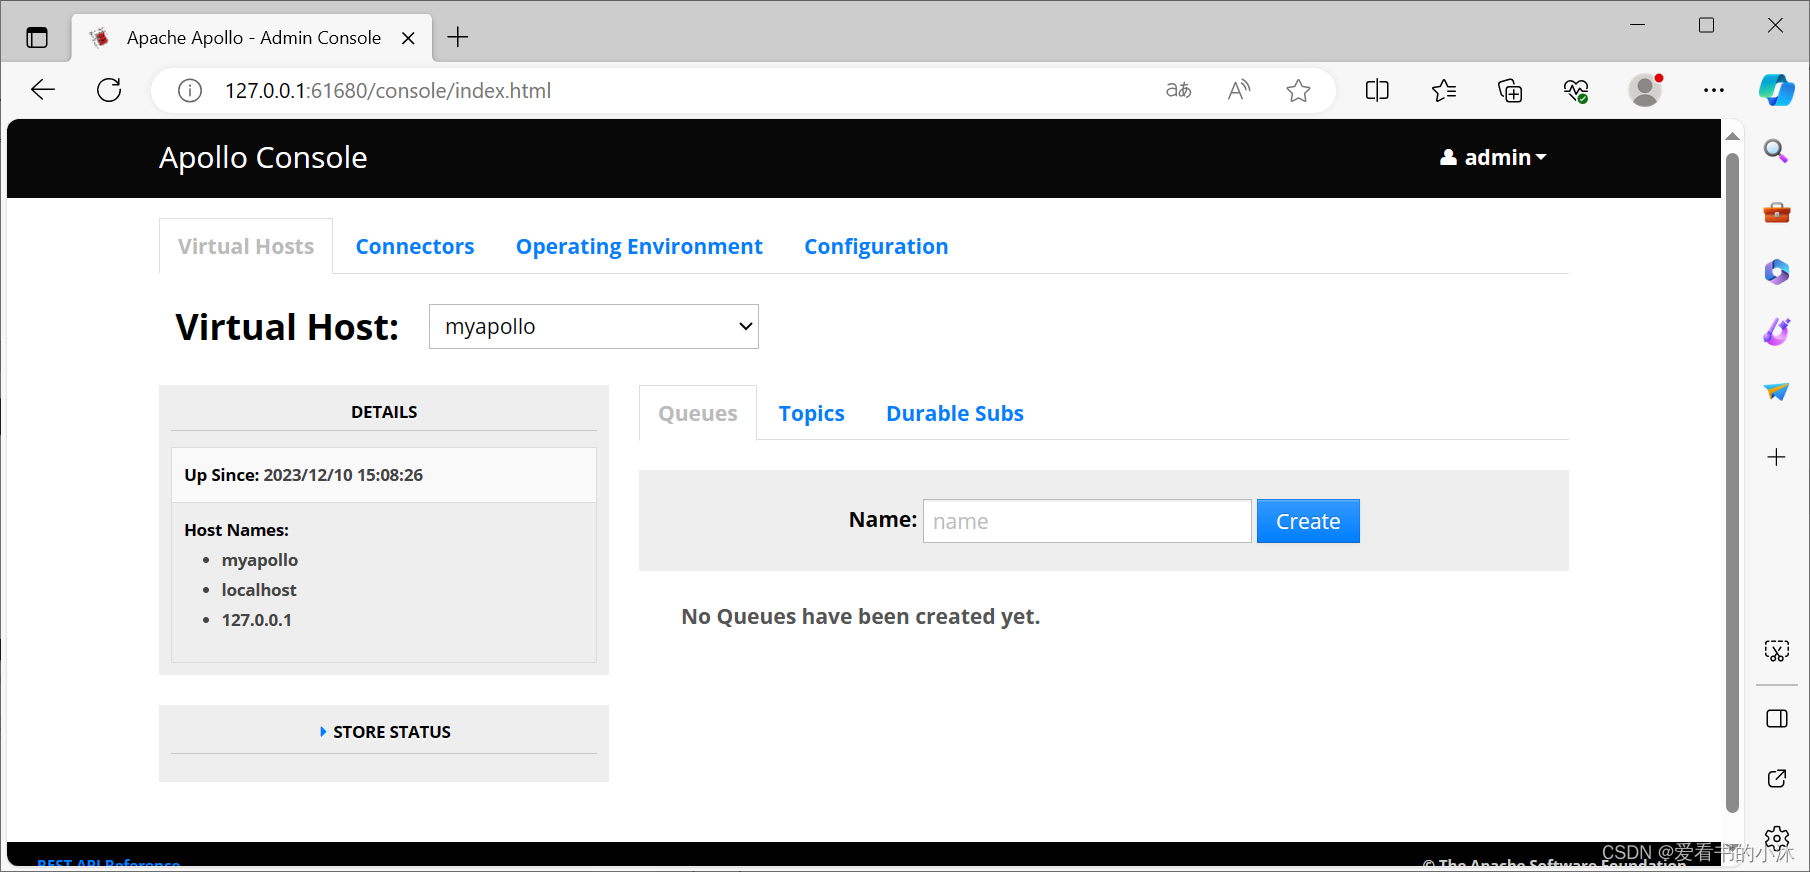Start a web capture screenshot from sidebar

tap(1776, 651)
